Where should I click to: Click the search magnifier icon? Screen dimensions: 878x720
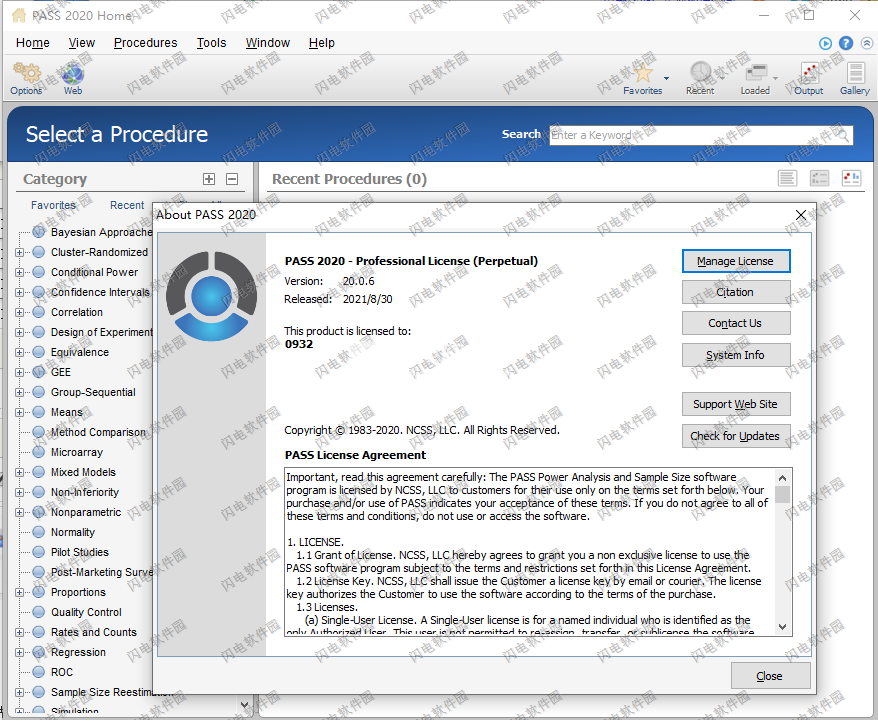pyautogui.click(x=843, y=135)
